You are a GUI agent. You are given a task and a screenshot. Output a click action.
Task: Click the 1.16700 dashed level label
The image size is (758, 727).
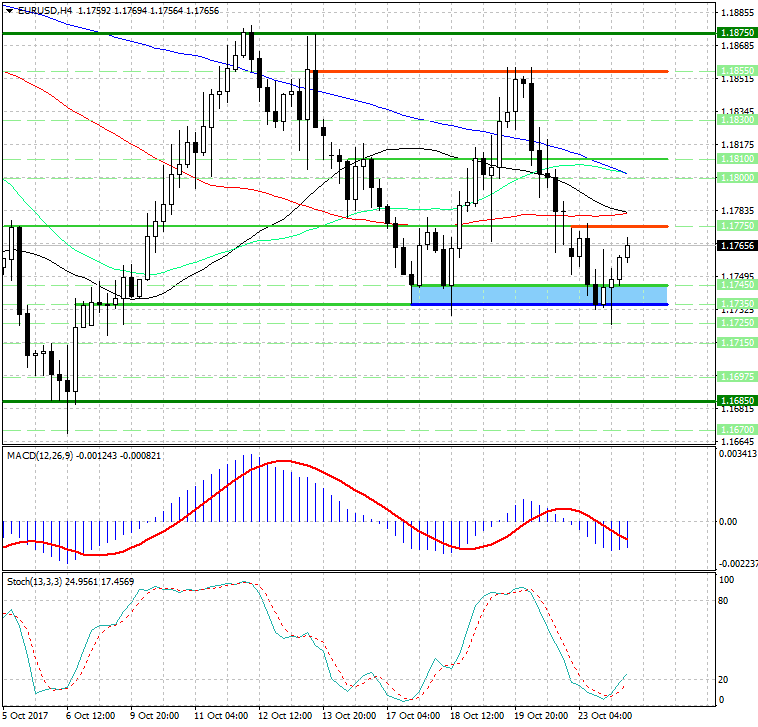(736, 429)
